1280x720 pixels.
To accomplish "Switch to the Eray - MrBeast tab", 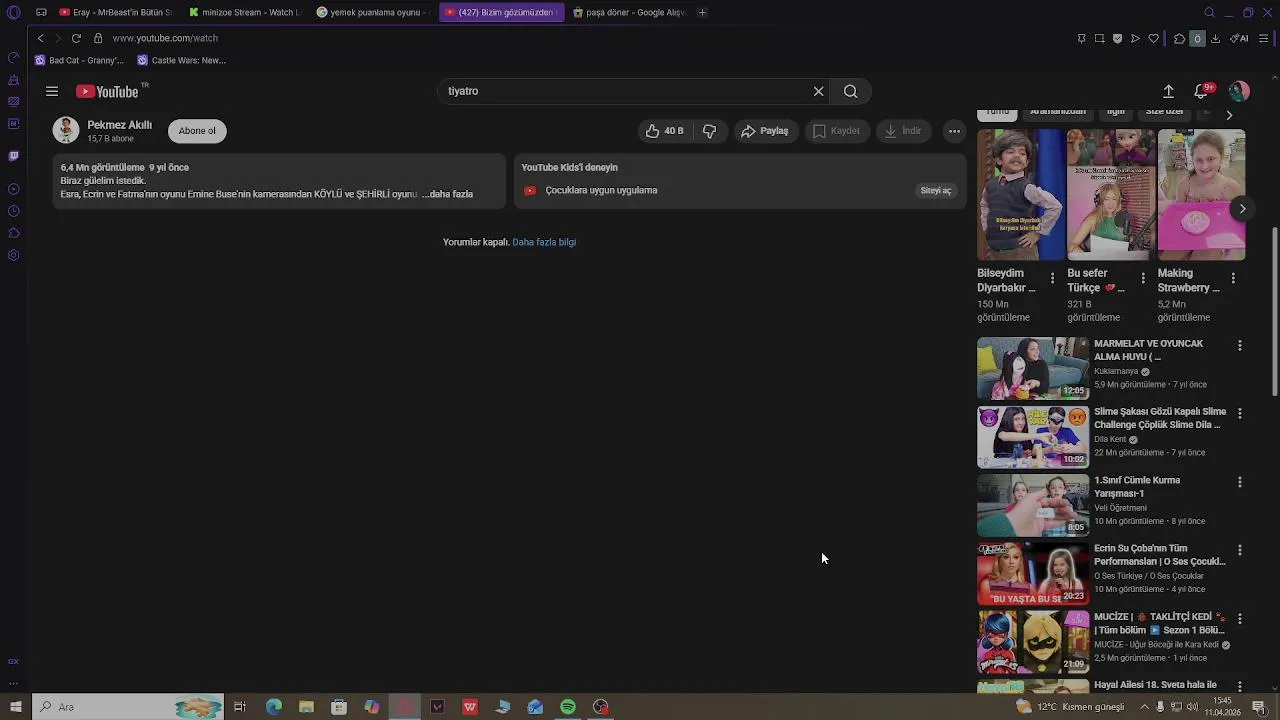I will [116, 12].
